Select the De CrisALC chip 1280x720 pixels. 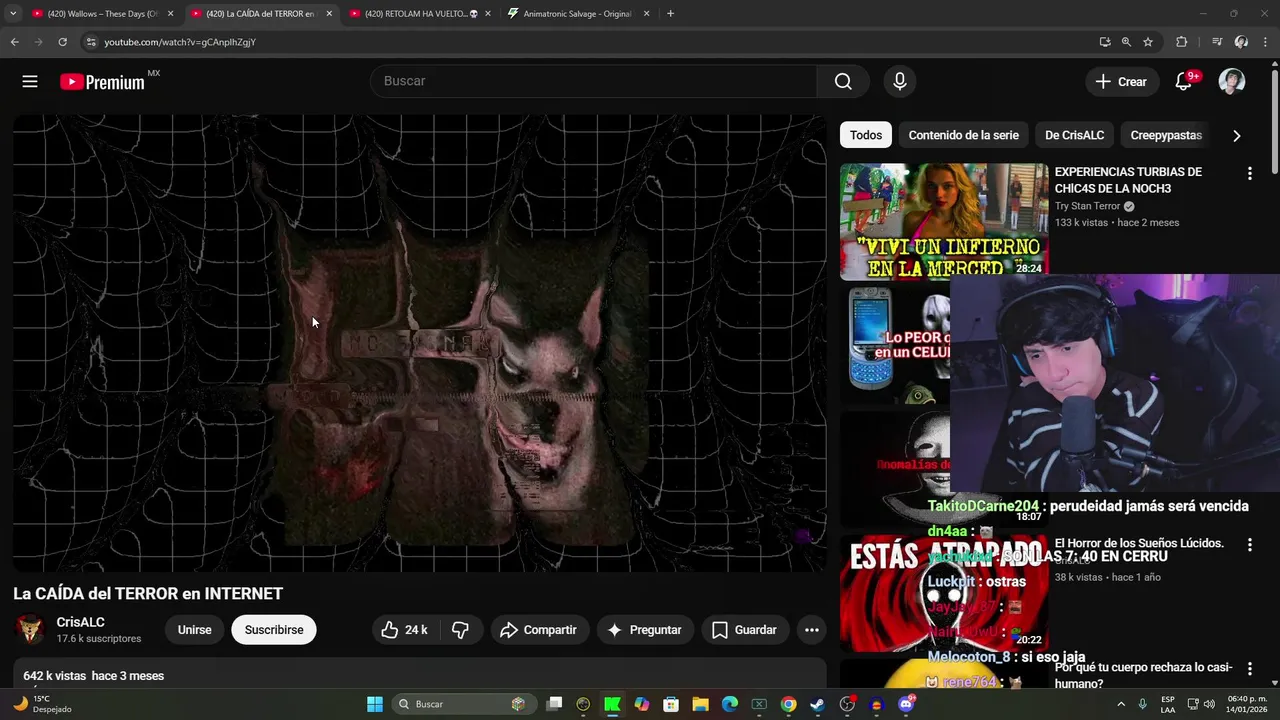coord(1074,136)
